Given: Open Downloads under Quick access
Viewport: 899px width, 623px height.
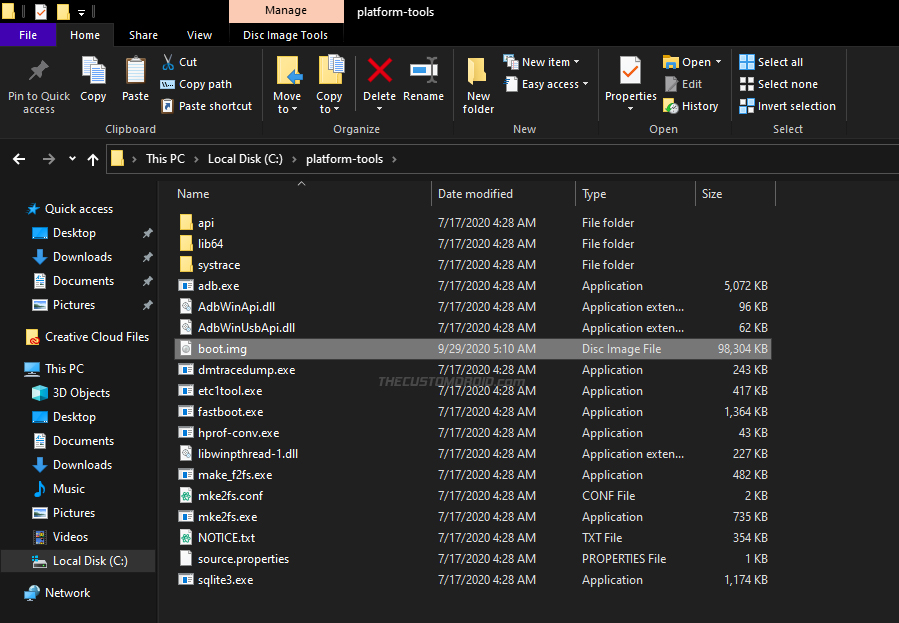Looking at the screenshot, I should tap(82, 257).
